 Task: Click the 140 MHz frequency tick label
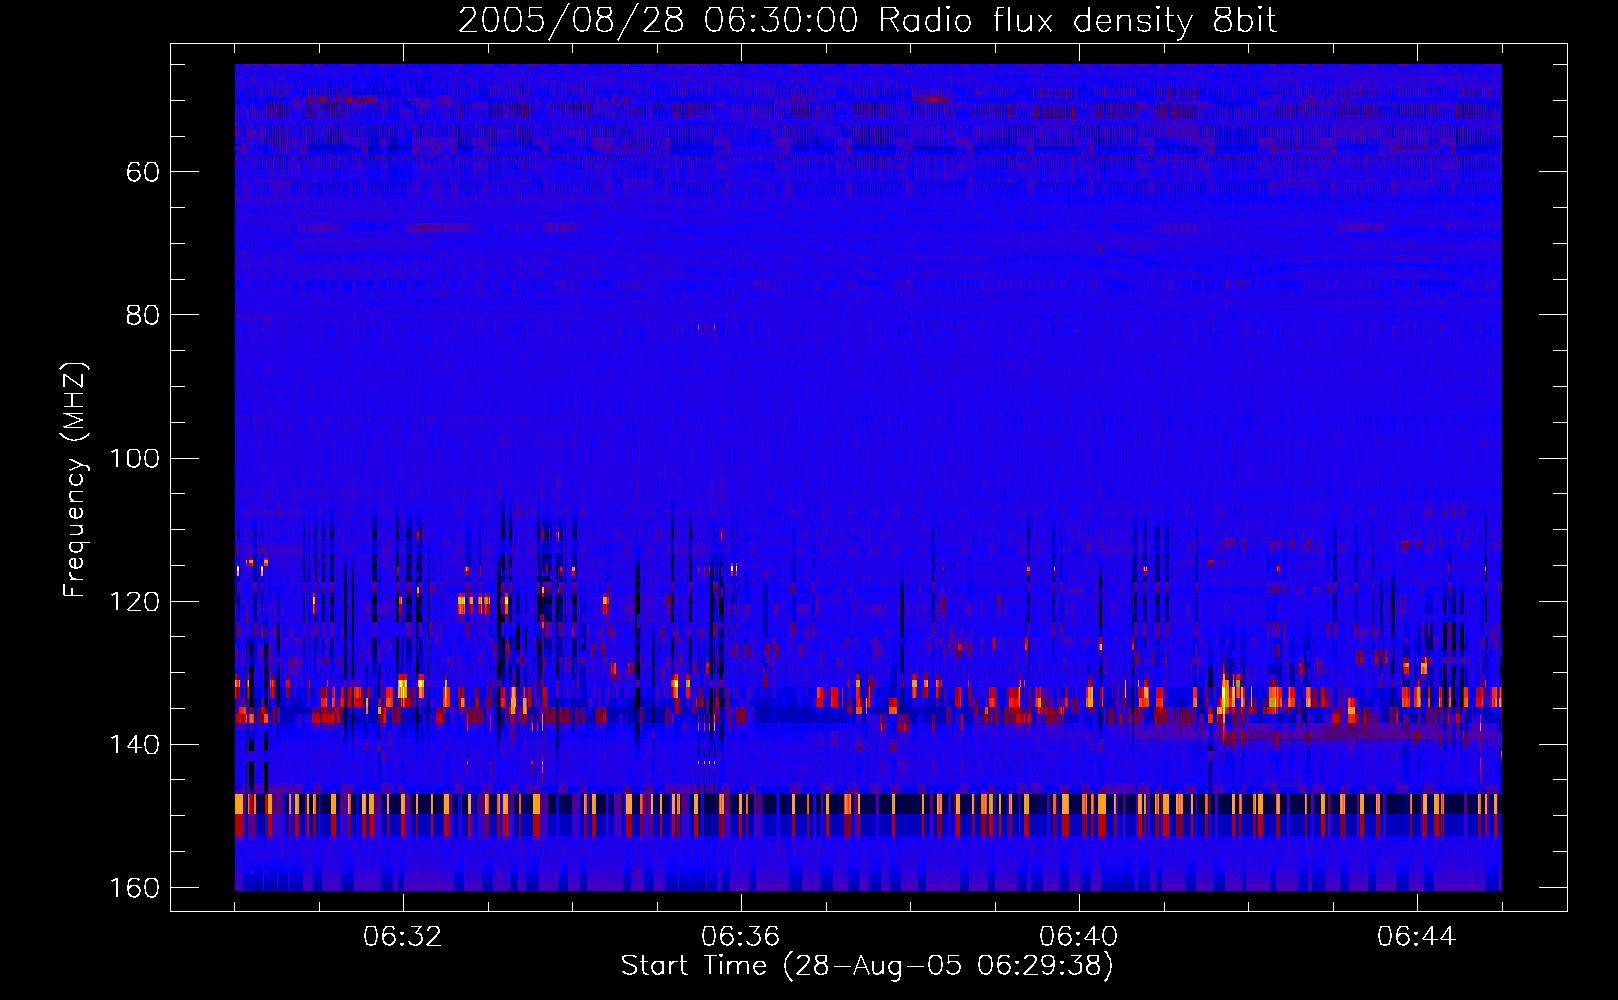134,745
